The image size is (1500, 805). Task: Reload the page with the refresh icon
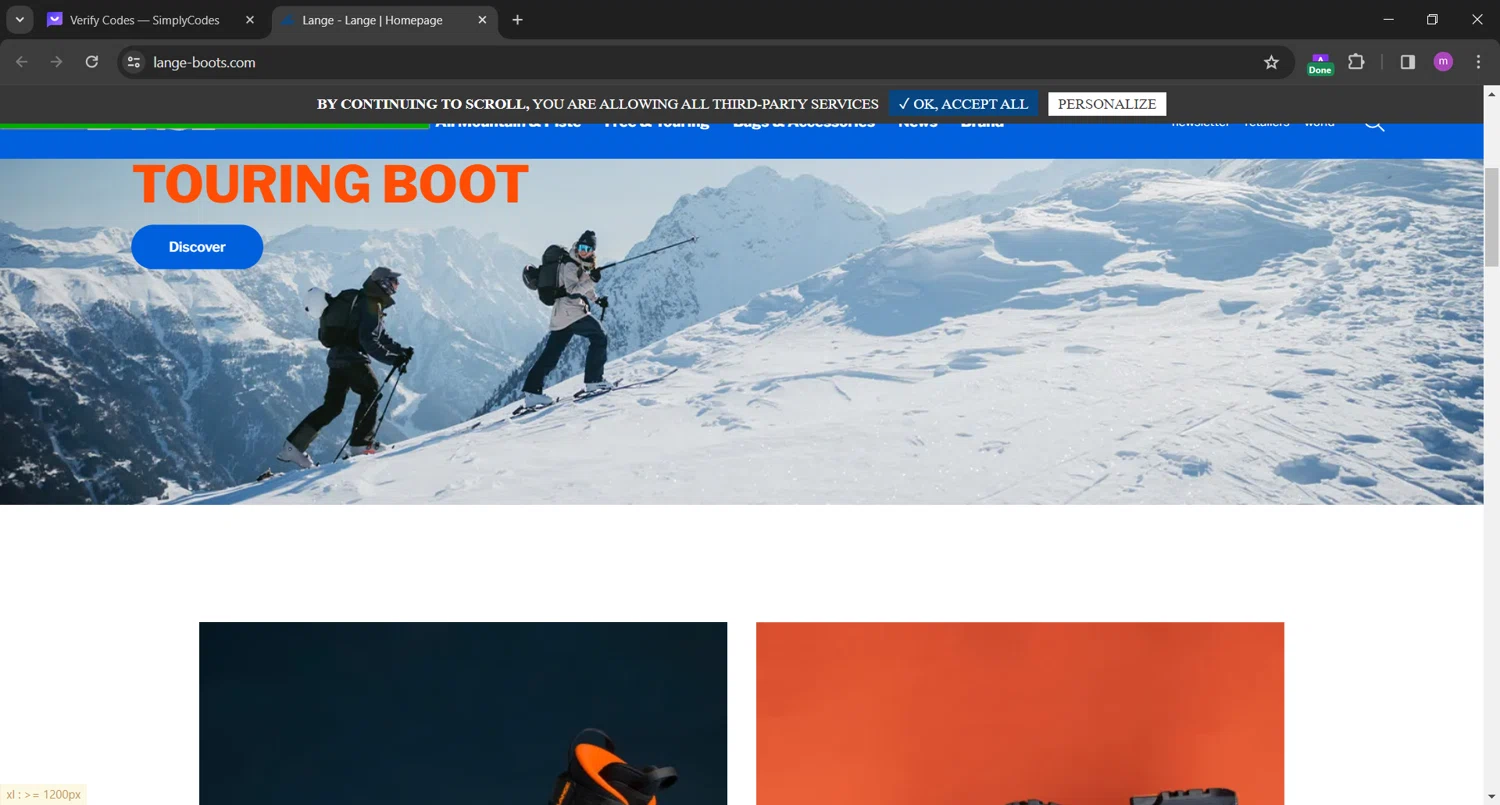tap(91, 62)
